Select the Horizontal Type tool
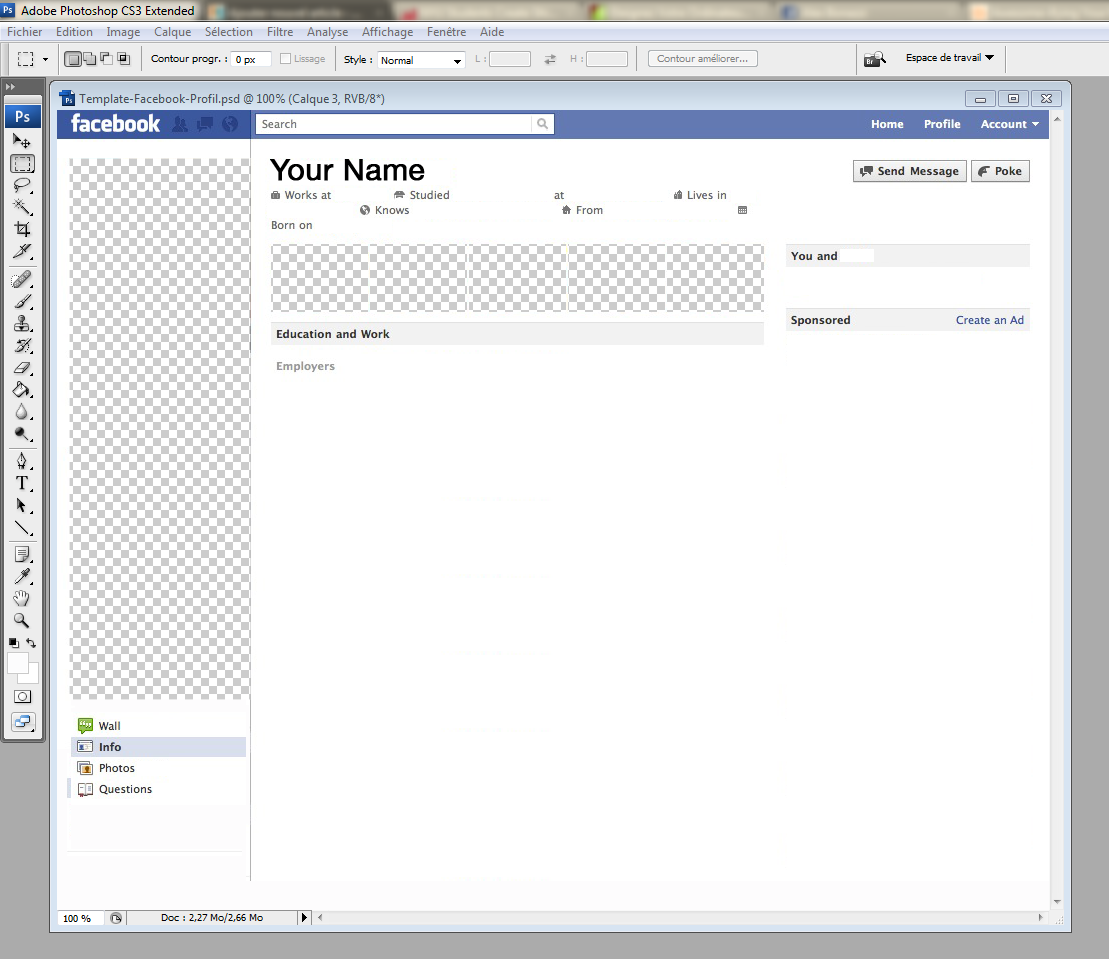This screenshot has height=959, width=1109. (x=22, y=483)
